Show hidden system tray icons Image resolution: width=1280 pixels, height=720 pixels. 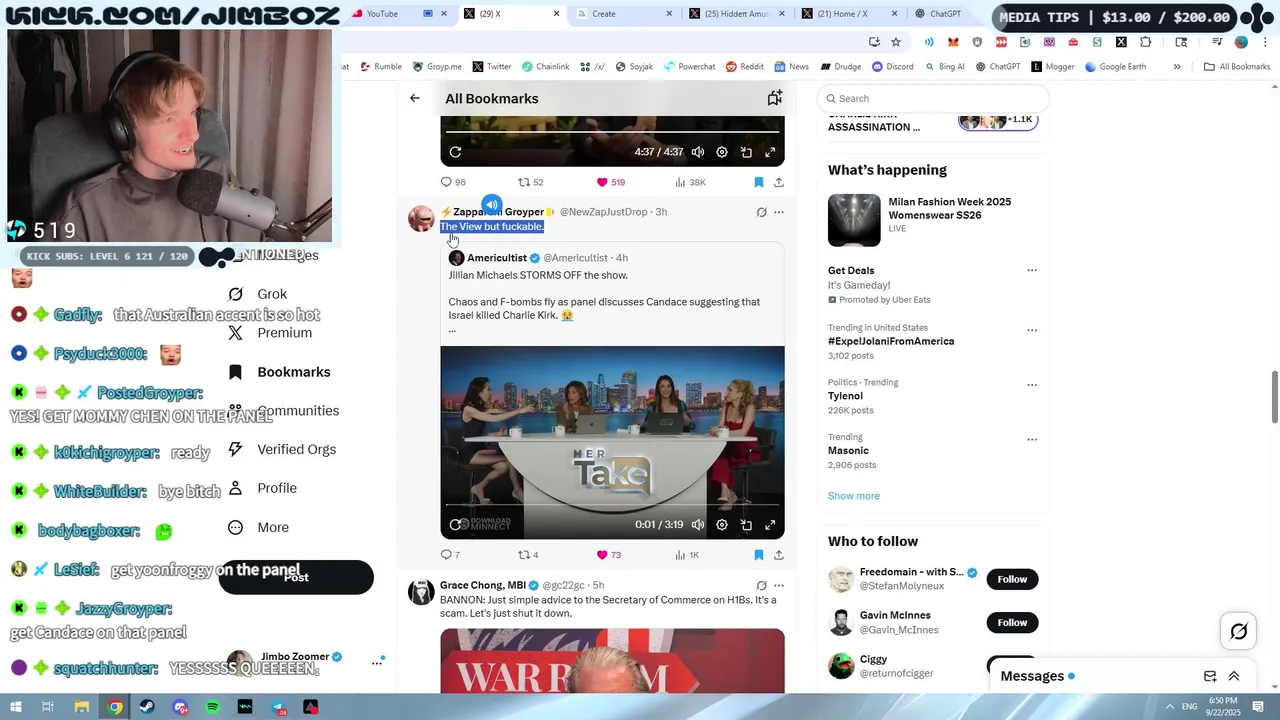pos(1170,707)
